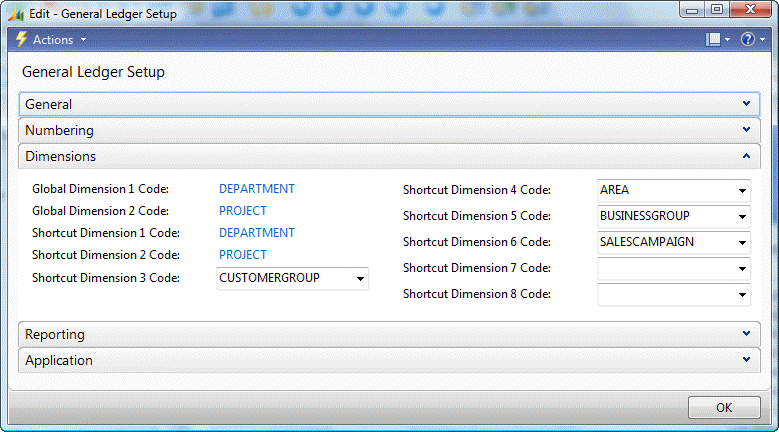
Task: Open Shortcut Dimension 8 Code dropdown arrow
Action: coord(742,294)
